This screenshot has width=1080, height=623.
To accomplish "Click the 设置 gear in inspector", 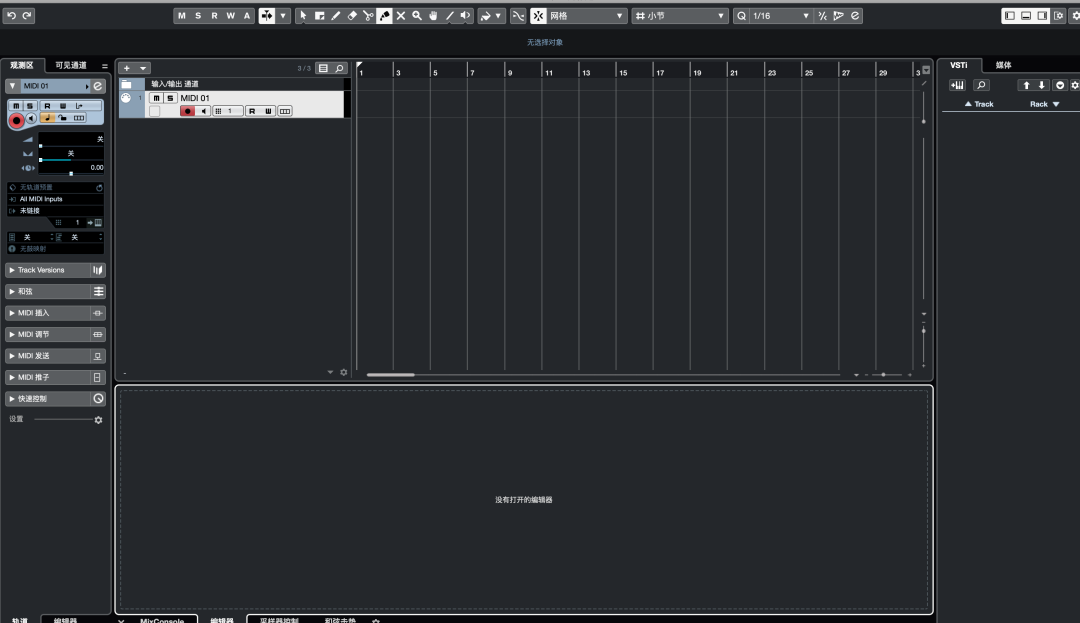I will click(x=98, y=420).
